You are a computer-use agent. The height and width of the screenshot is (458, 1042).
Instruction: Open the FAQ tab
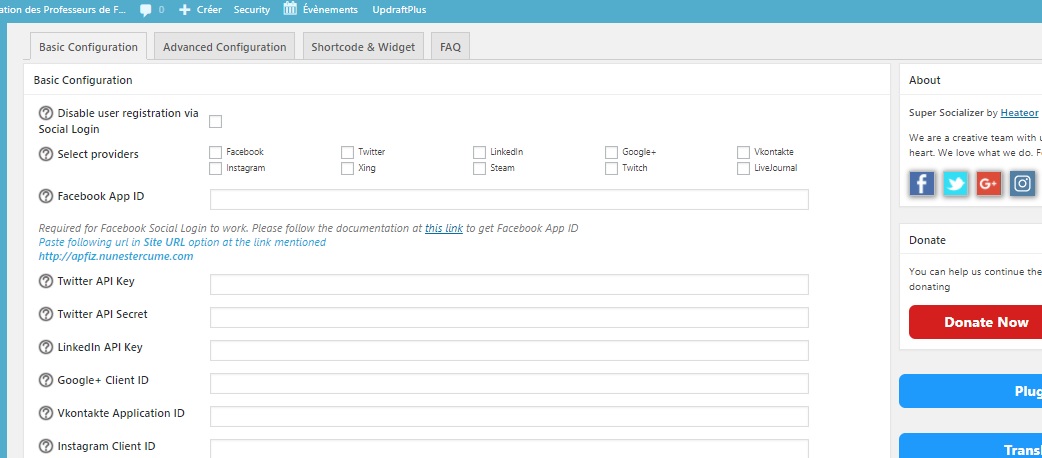[451, 47]
